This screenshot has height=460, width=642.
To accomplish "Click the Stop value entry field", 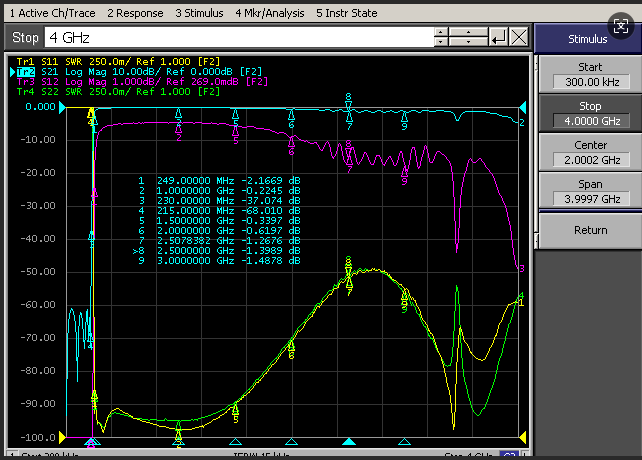I will [x=239, y=38].
